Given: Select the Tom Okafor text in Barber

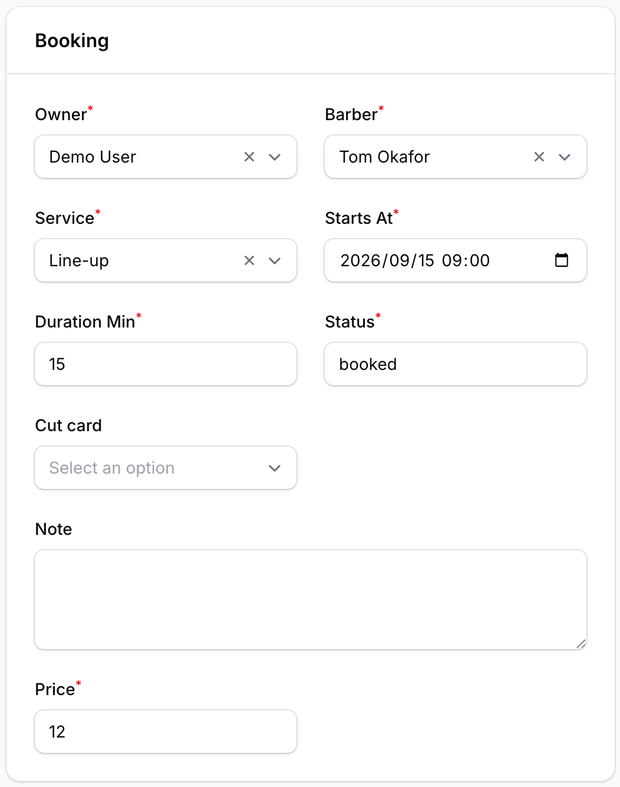Looking at the screenshot, I should (x=385, y=157).
